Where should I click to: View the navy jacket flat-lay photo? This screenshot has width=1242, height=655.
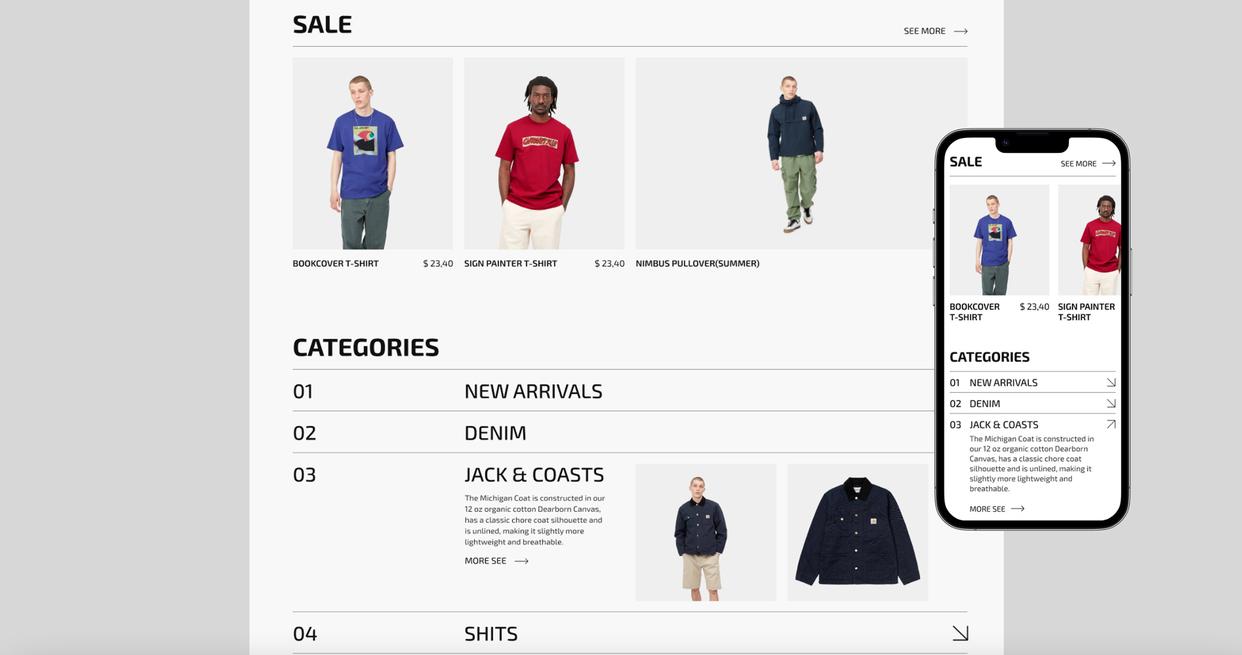pyautogui.click(x=858, y=532)
